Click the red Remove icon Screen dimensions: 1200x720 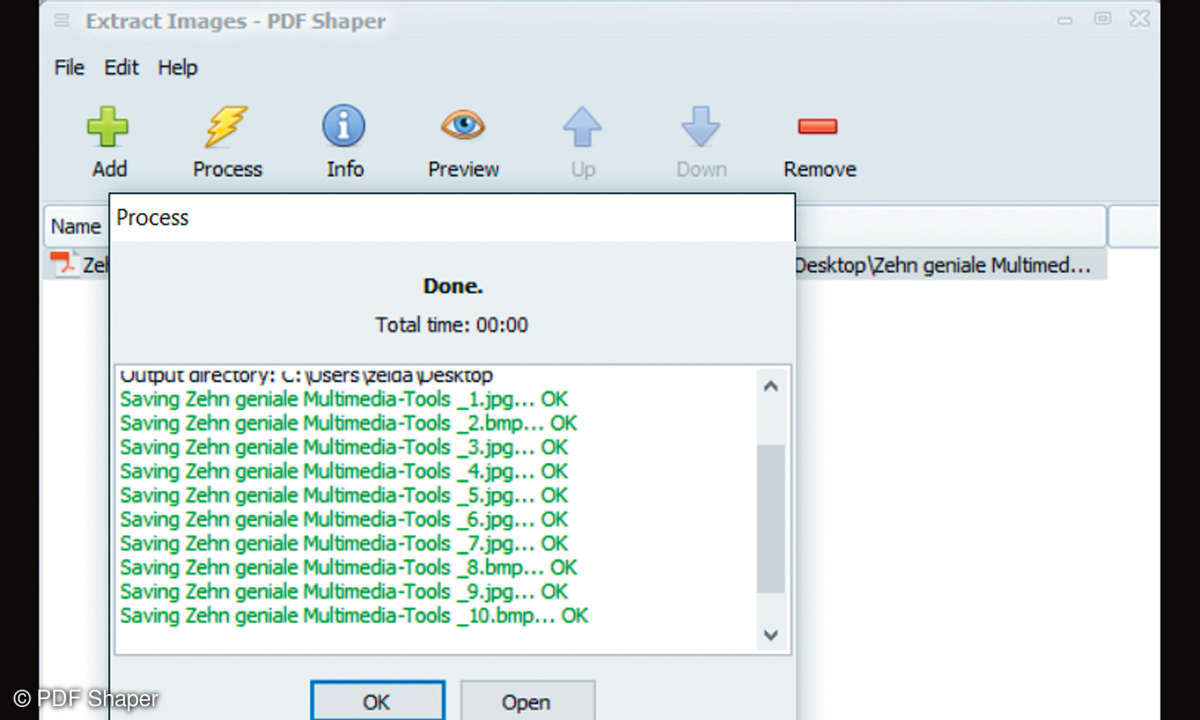(x=818, y=126)
